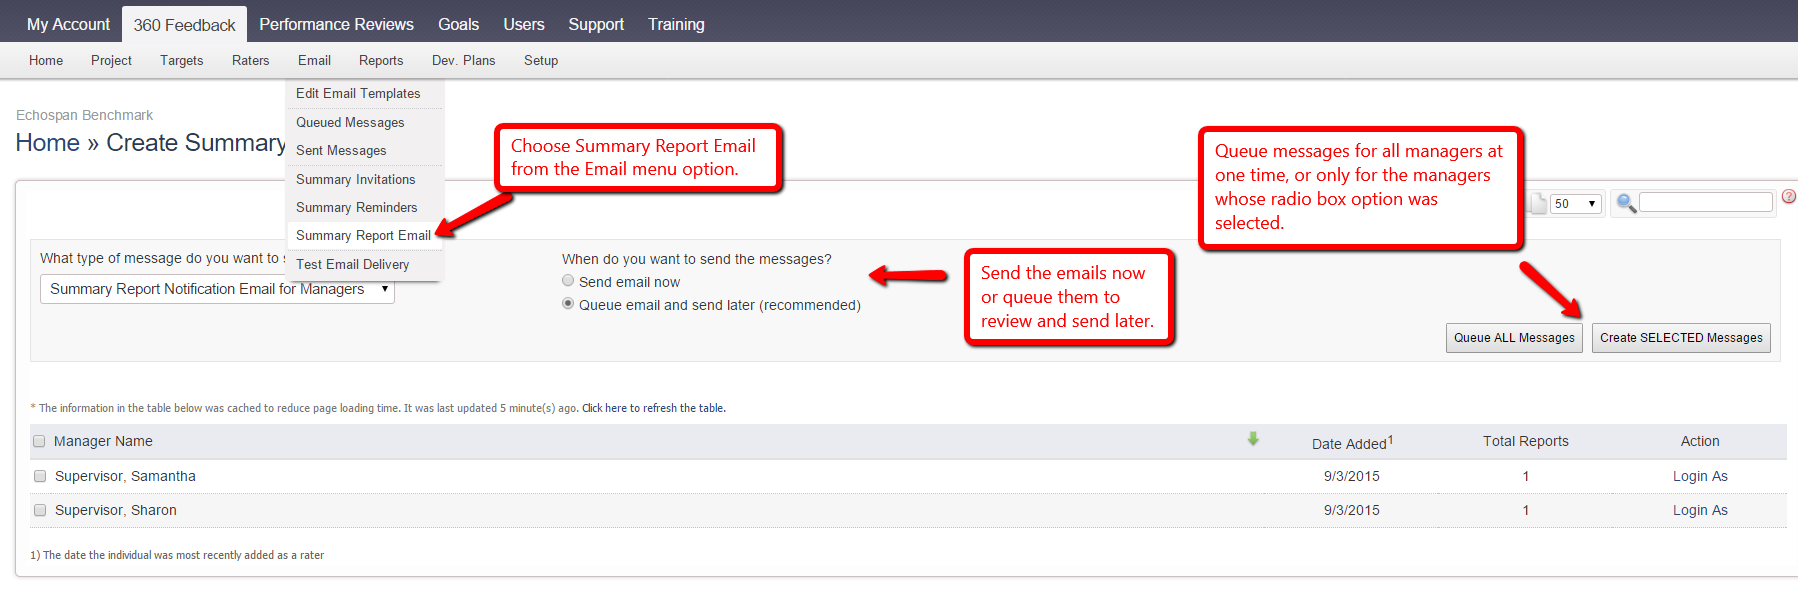Sort by the Date Added column header
This screenshot has height=590, width=1798.
(1352, 442)
